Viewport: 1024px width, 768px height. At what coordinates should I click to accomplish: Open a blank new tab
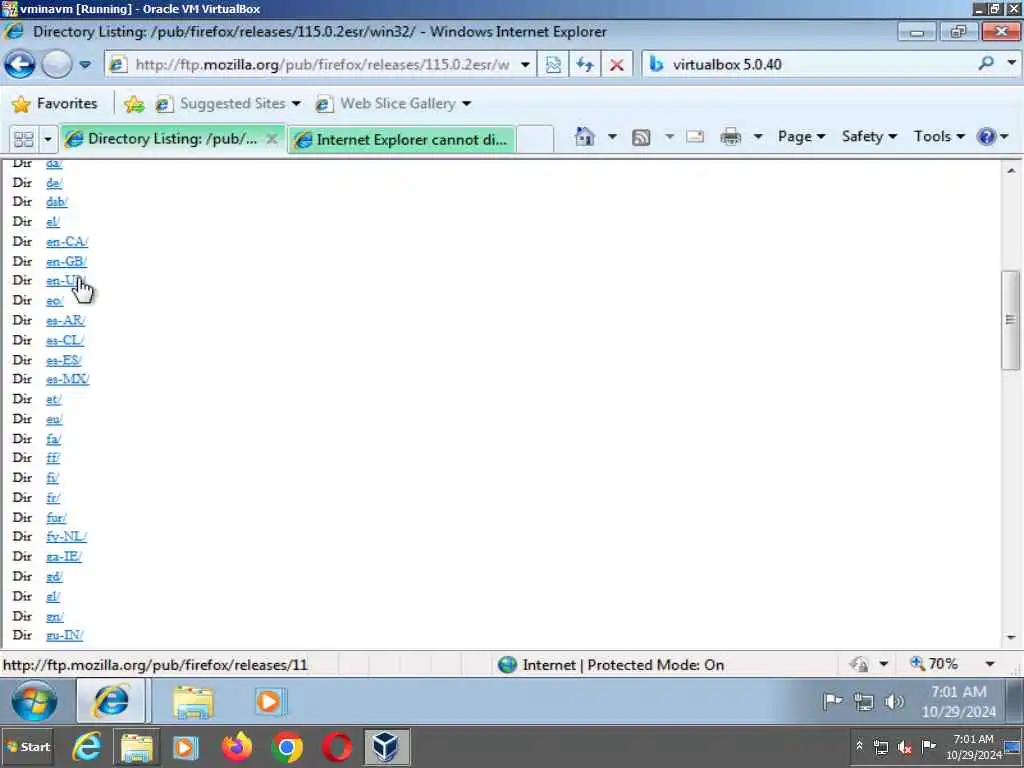pos(535,139)
